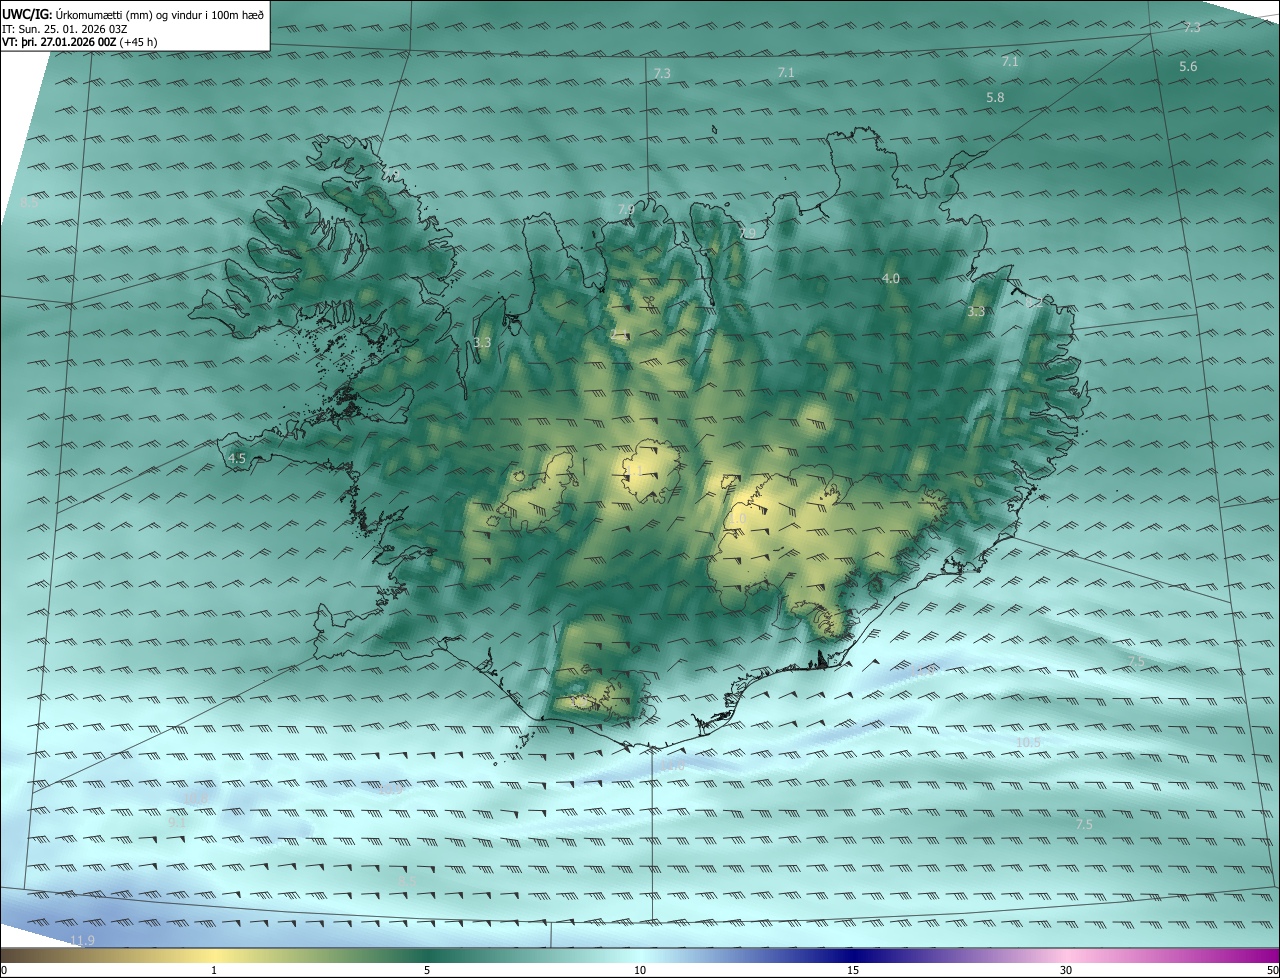Click the '7.1' label next to the 5.8 value
Screen dimensions: 1280x978
click(1010, 62)
